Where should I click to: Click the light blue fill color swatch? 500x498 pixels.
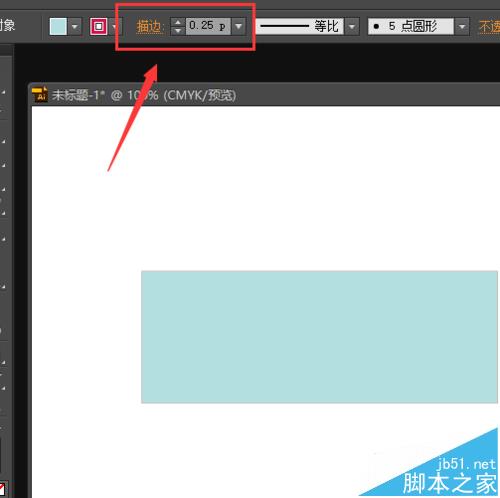[58, 26]
